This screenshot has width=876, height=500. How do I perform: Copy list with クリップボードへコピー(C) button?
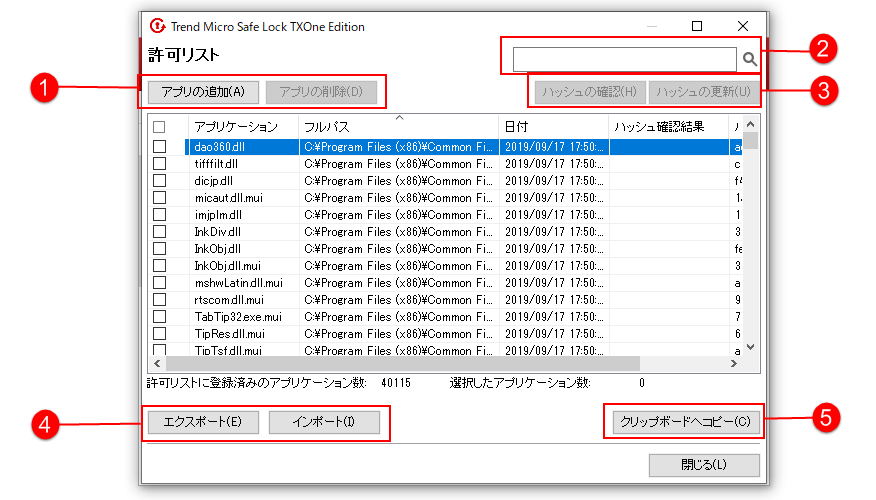pos(684,421)
